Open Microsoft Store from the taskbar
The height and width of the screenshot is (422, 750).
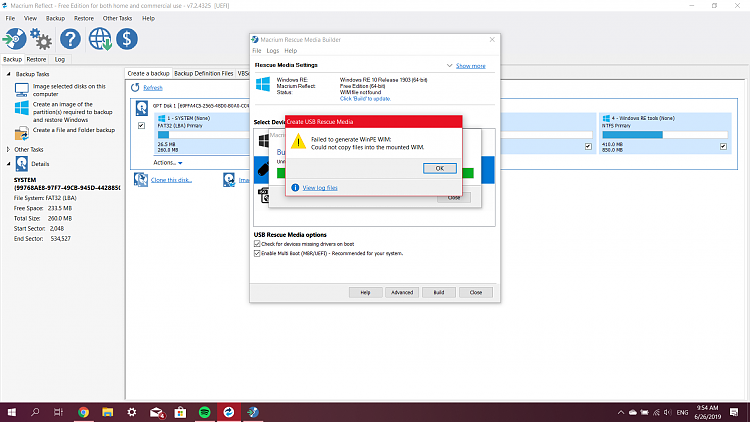(x=180, y=412)
